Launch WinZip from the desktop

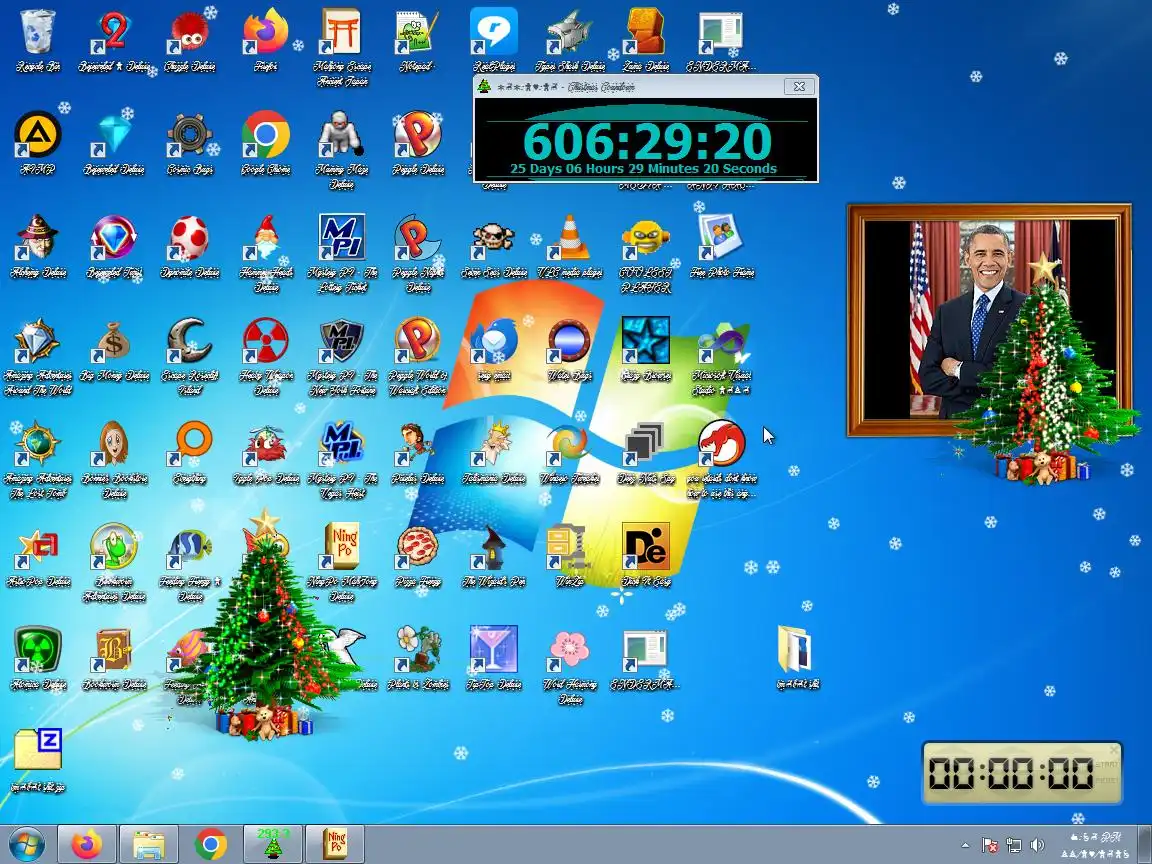click(570, 547)
